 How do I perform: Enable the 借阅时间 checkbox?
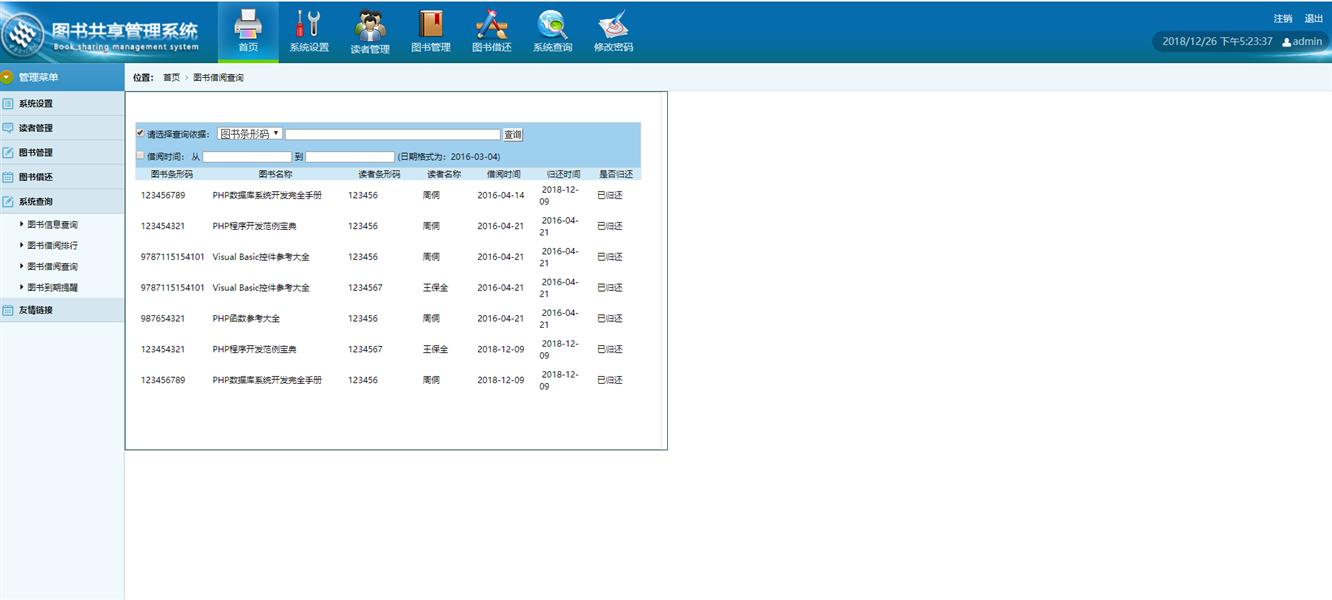tap(140, 156)
